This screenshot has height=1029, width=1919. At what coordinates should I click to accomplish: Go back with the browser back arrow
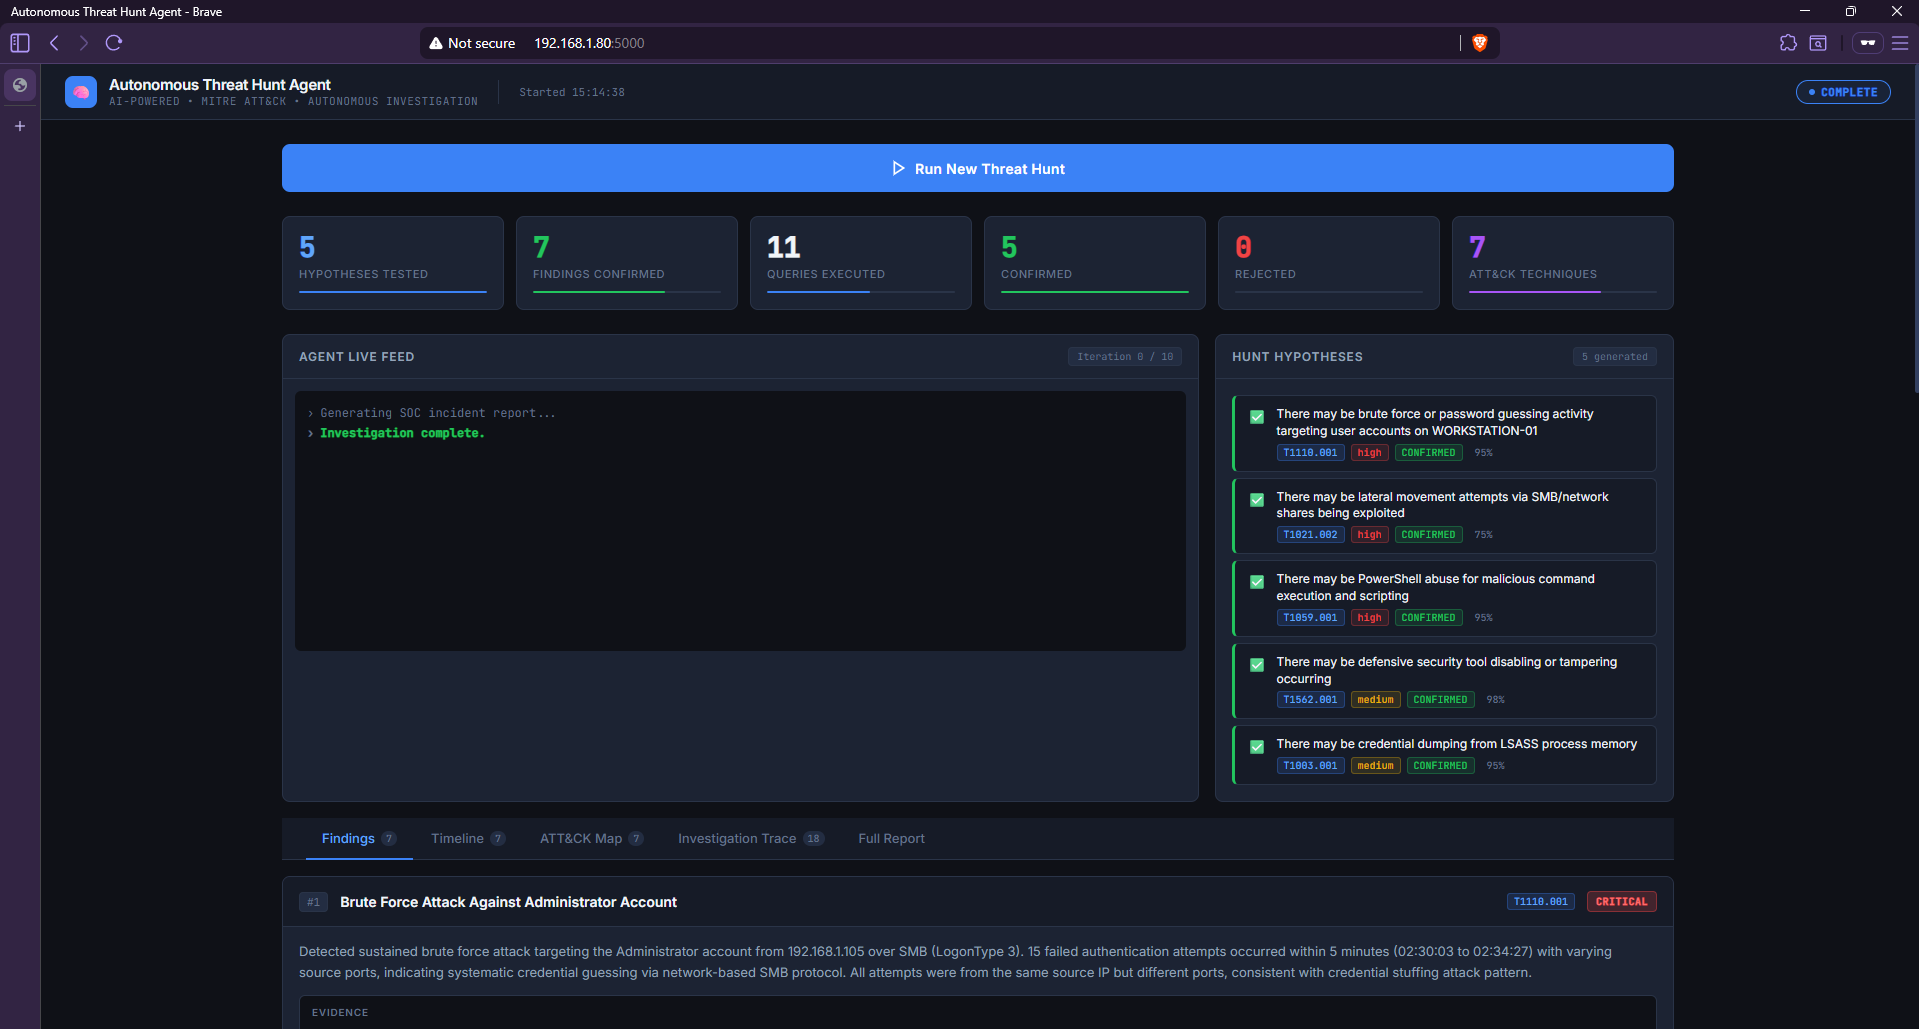pos(55,43)
